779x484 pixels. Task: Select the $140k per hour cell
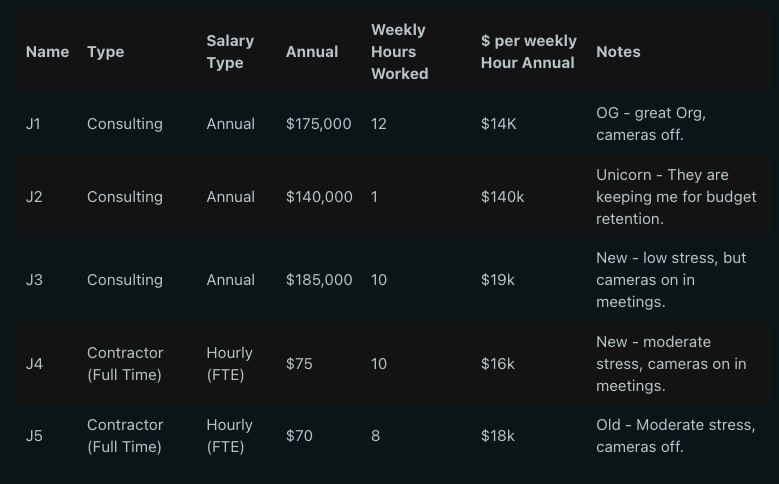point(502,197)
